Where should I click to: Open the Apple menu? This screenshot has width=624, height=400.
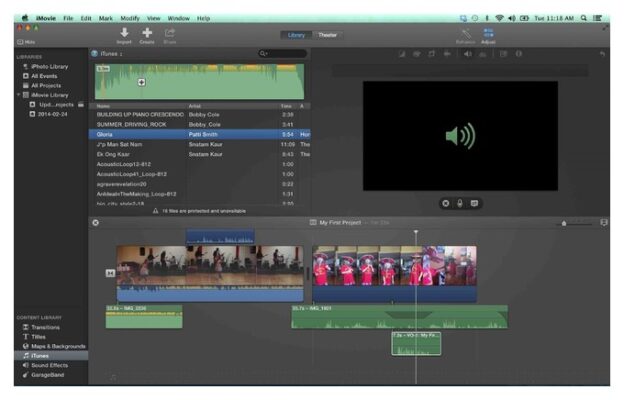pos(25,18)
